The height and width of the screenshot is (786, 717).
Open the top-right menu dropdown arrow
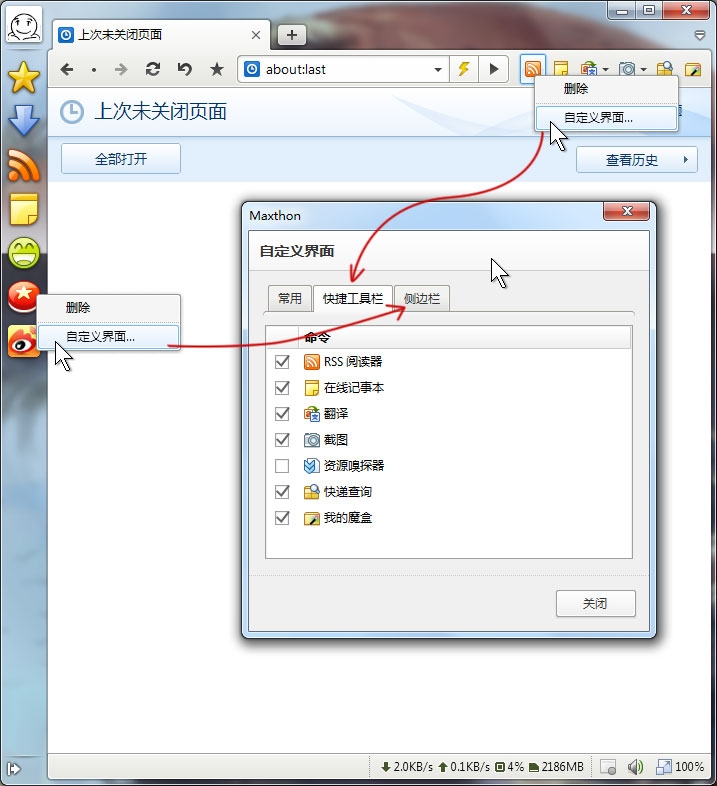coord(700,35)
